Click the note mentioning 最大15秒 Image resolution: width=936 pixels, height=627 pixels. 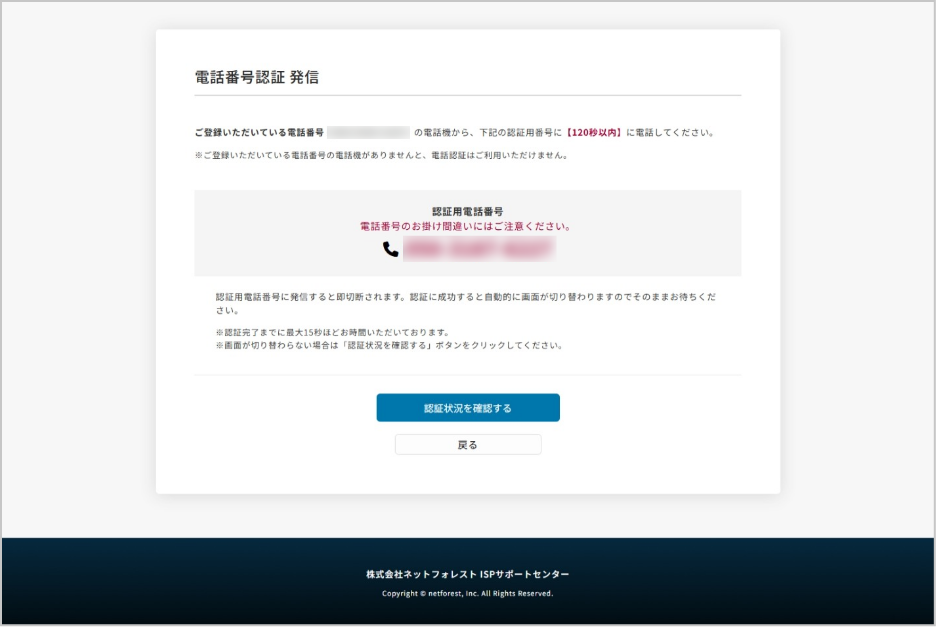332,332
